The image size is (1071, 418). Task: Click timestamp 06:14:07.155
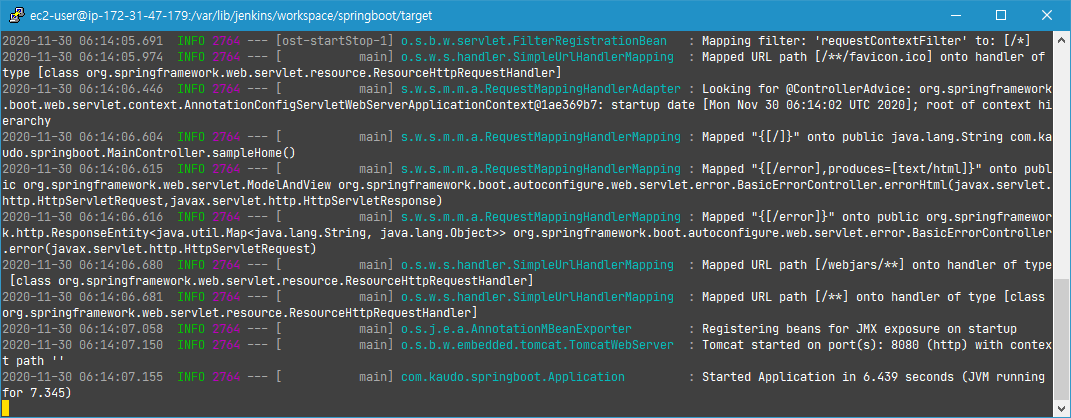point(123,376)
